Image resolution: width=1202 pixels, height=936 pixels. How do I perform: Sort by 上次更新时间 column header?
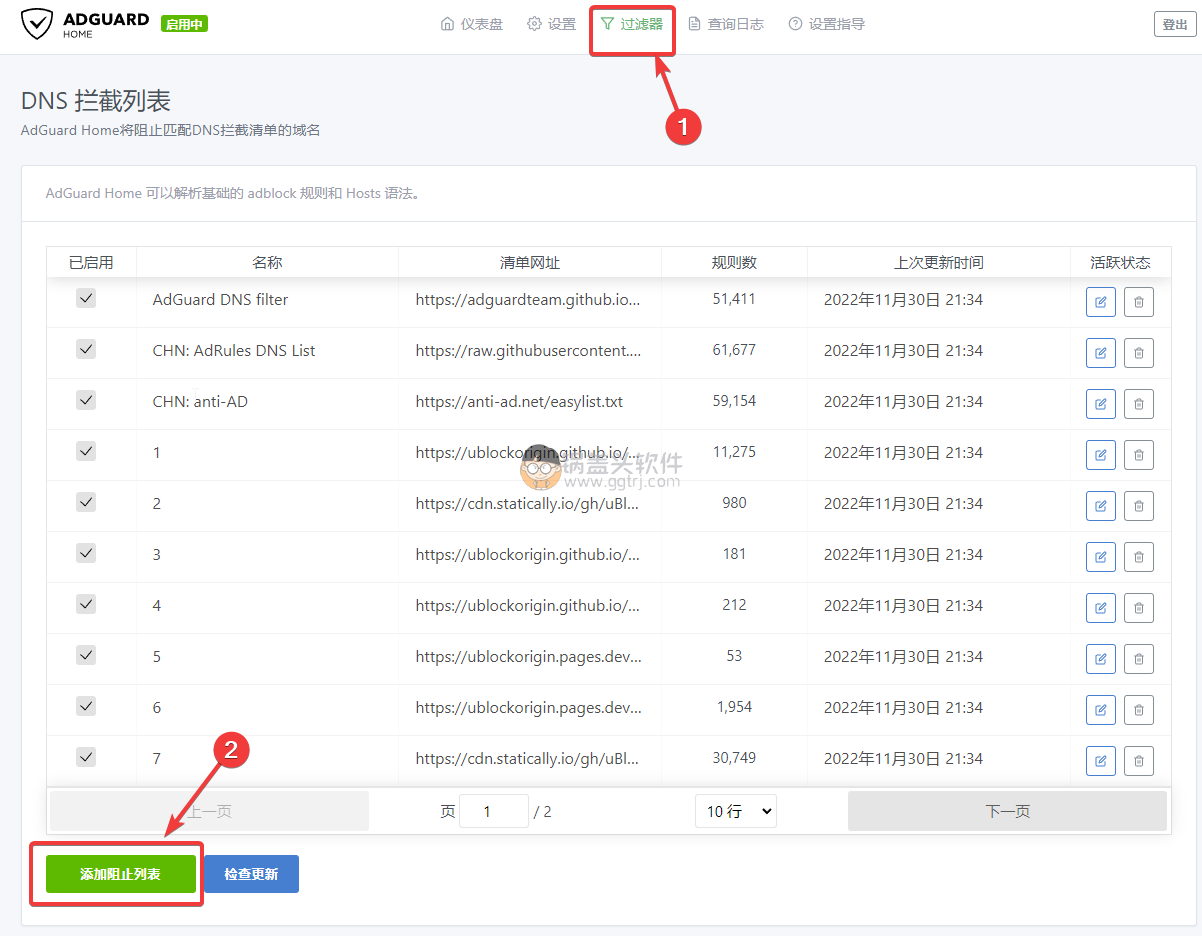click(939, 263)
